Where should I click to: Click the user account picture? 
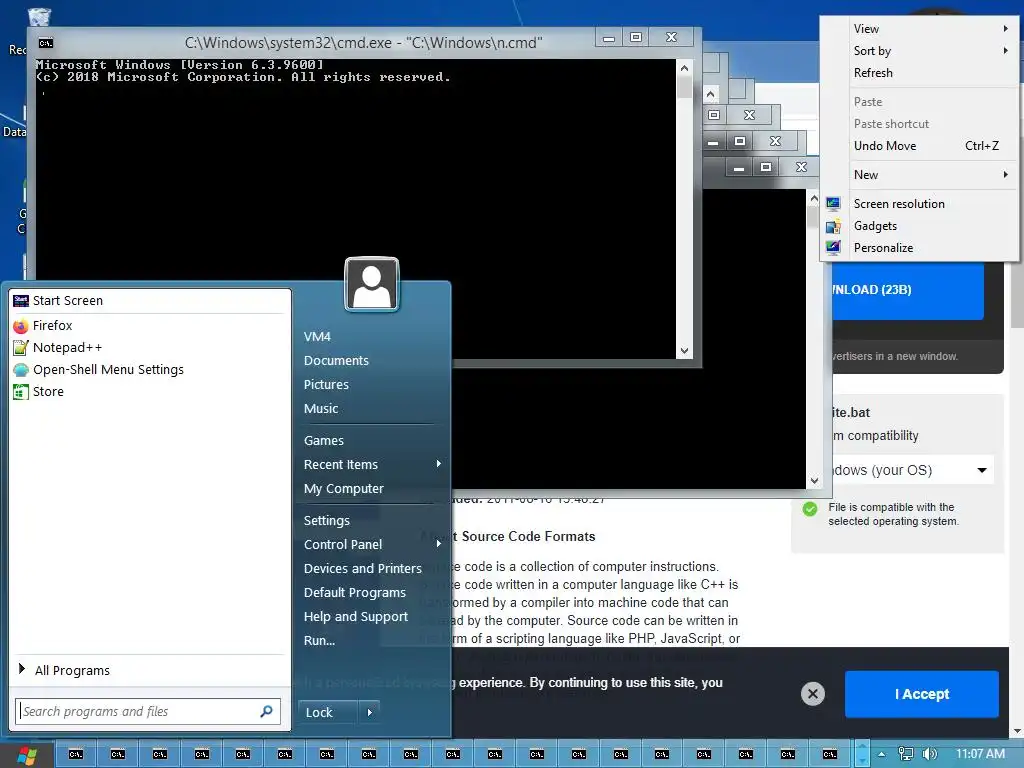point(372,284)
